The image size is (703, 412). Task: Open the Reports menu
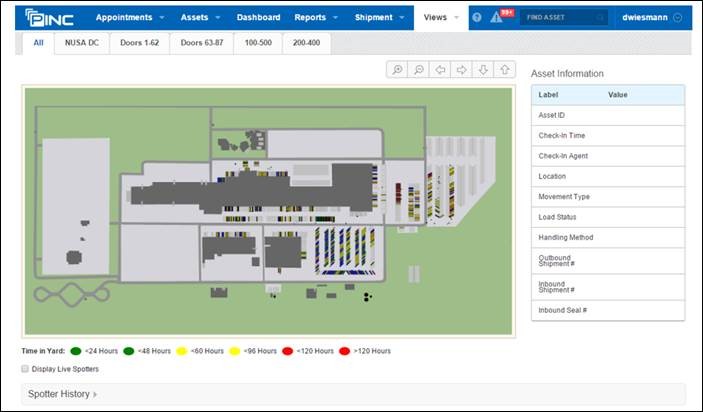point(316,17)
